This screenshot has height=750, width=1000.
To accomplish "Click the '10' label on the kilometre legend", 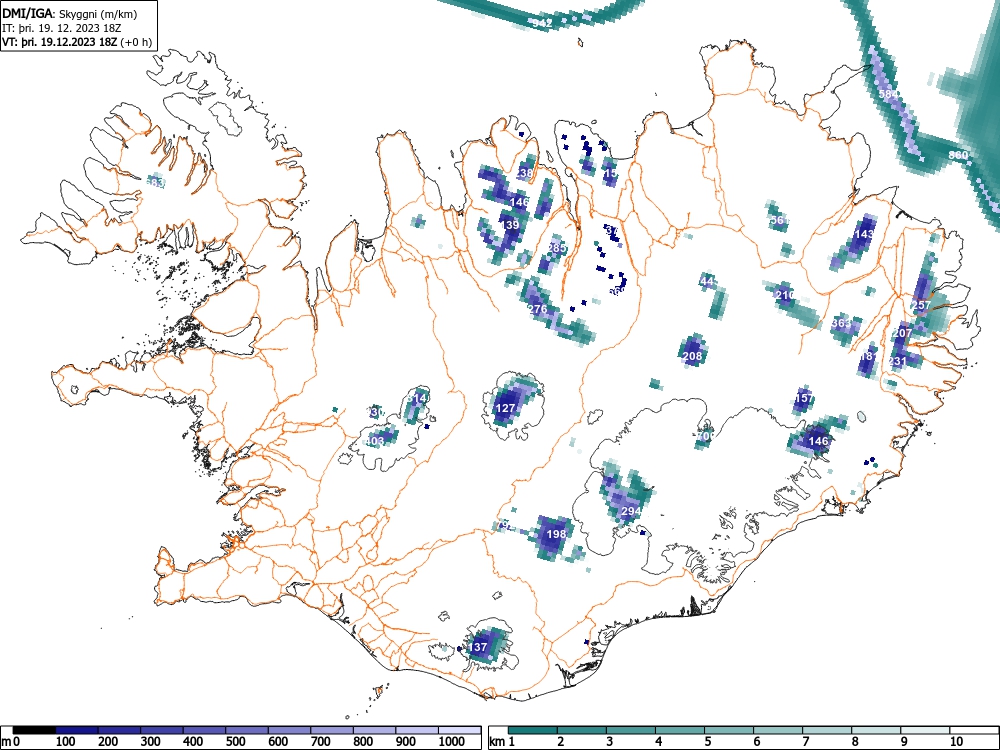I will [956, 742].
